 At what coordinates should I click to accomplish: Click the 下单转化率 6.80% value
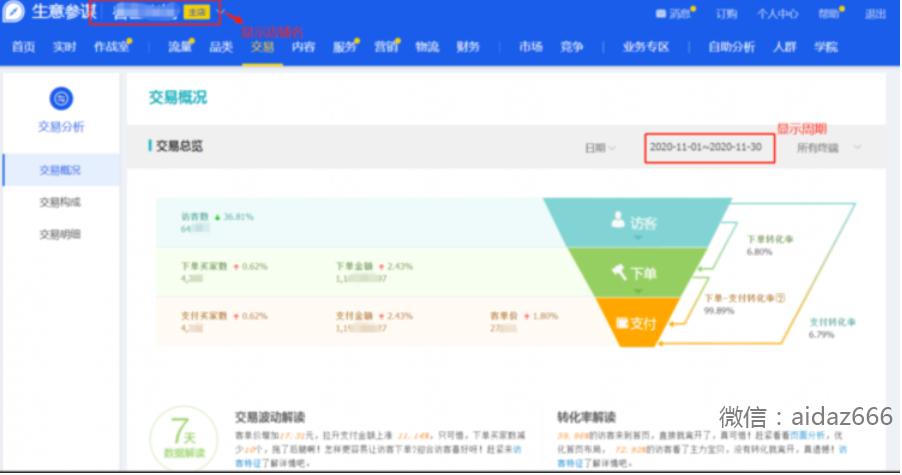pos(759,252)
